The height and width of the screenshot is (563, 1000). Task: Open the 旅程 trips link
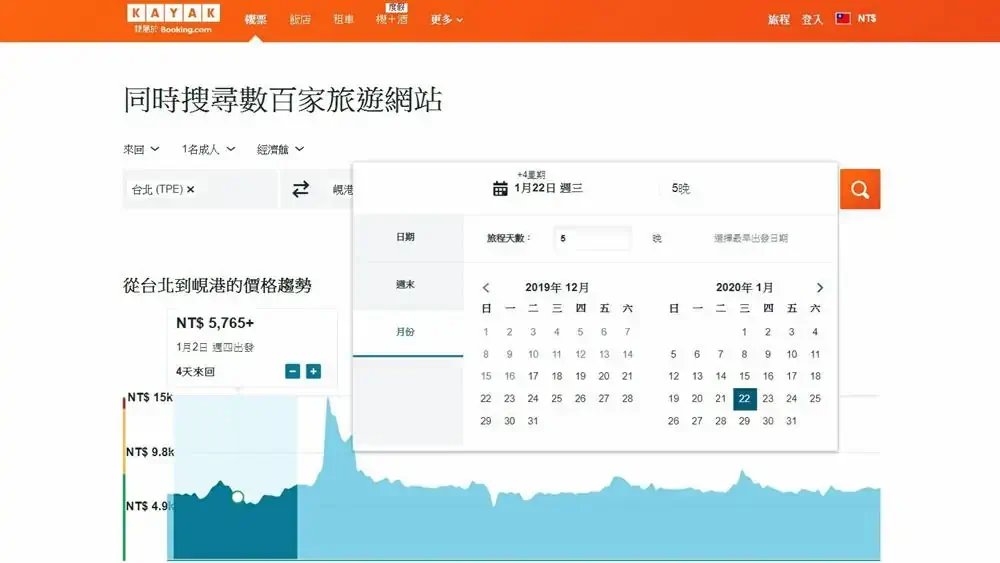[778, 19]
